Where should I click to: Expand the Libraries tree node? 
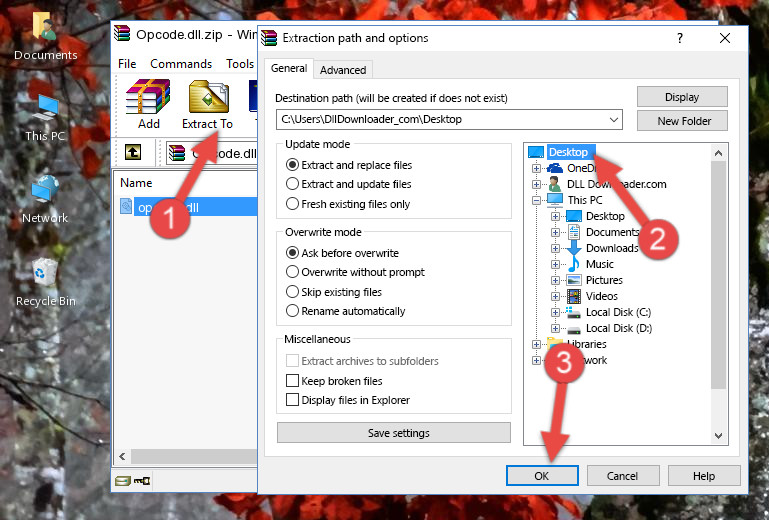click(536, 344)
